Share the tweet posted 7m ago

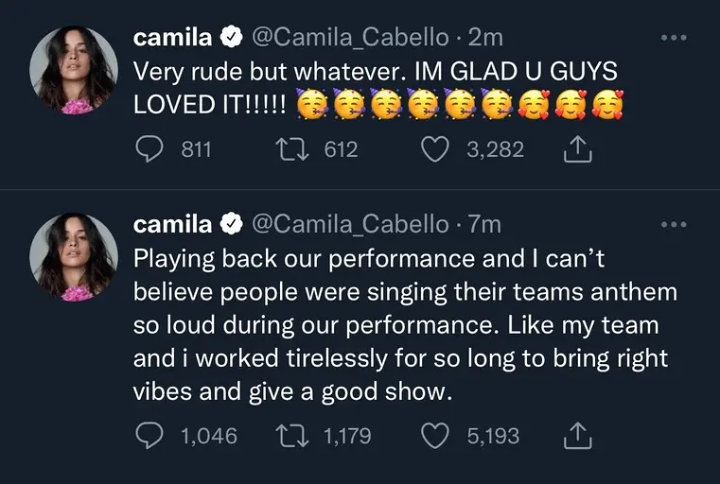pyautogui.click(x=578, y=436)
